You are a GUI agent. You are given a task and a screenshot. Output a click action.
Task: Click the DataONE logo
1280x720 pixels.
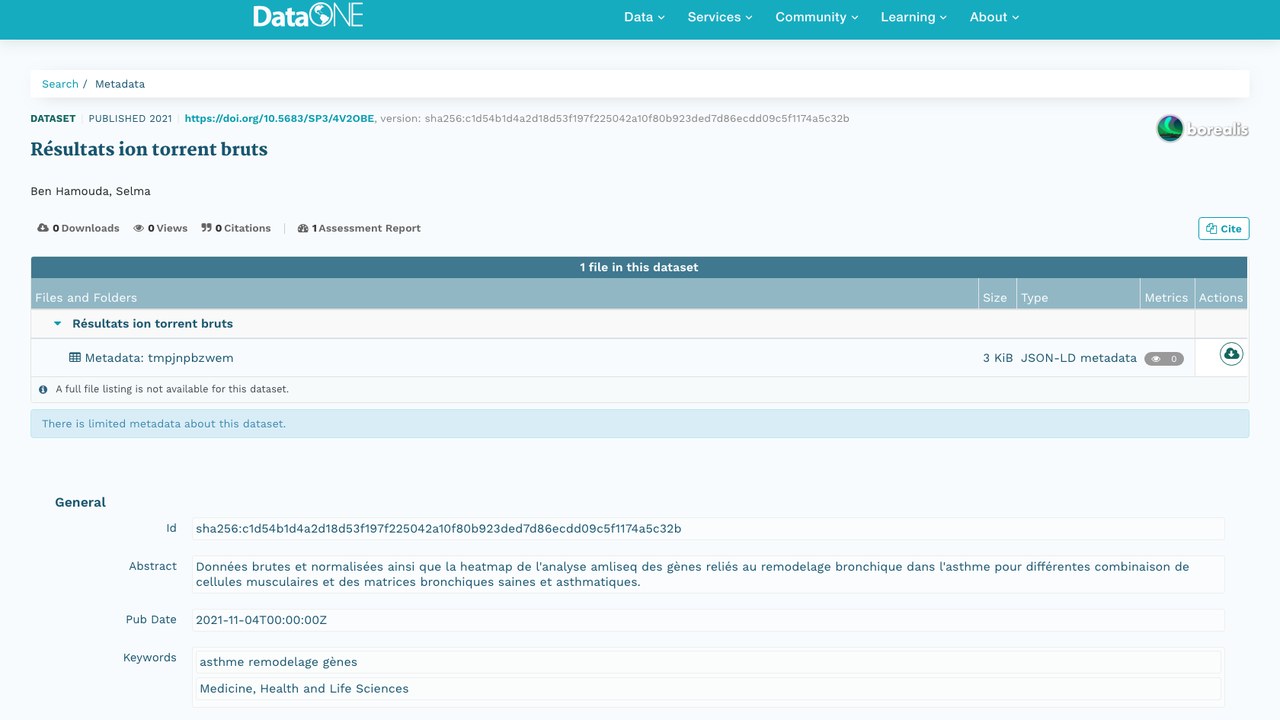click(308, 16)
